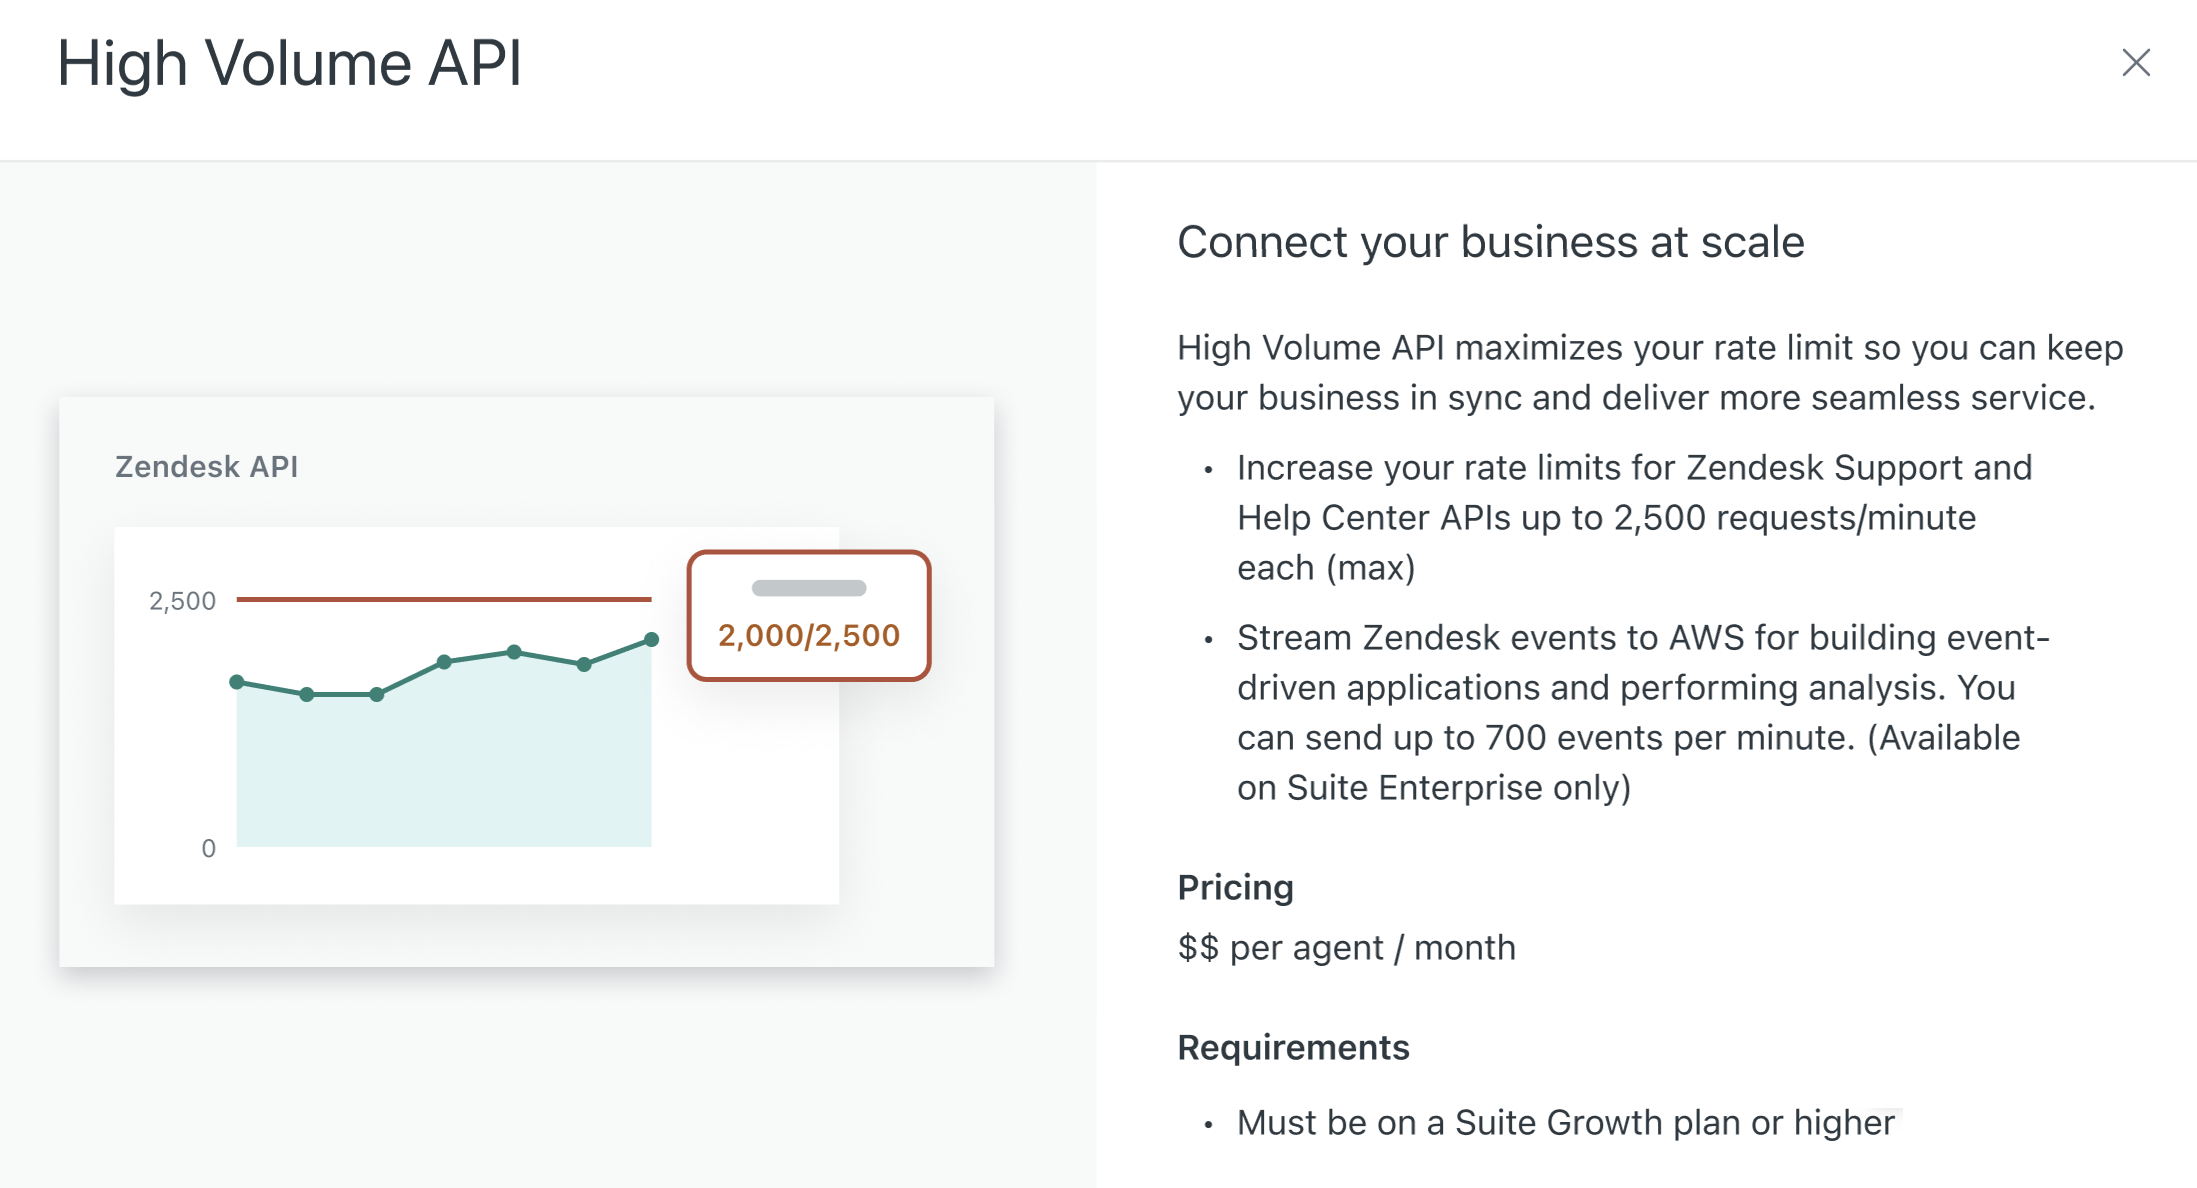This screenshot has width=2197, height=1188.
Task: Select the first data point on the graph
Action: [238, 681]
